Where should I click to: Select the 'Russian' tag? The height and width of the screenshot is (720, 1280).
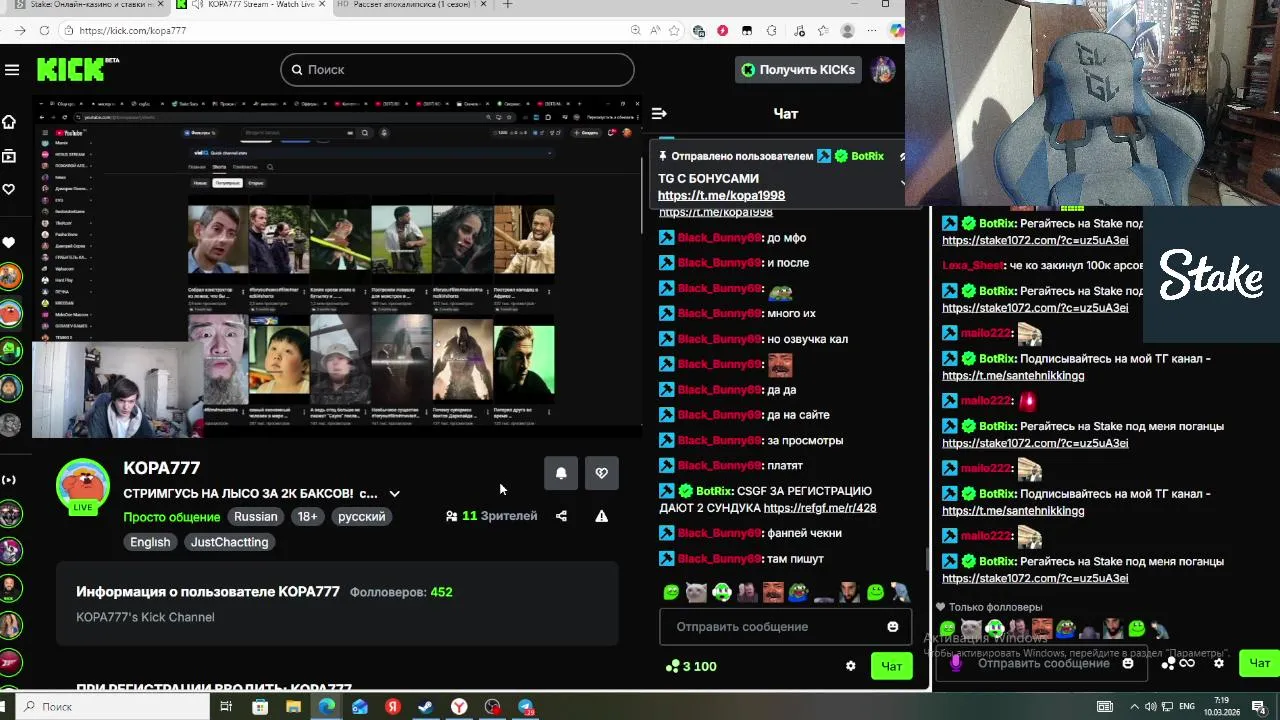[x=256, y=517]
